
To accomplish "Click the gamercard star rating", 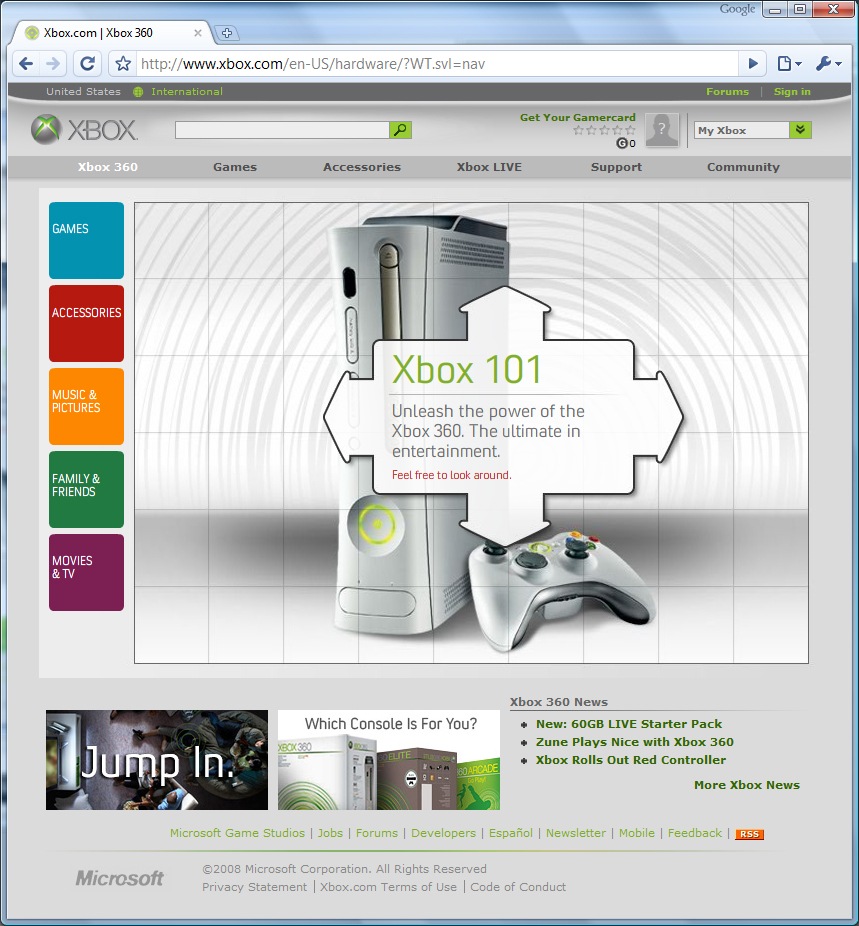I will 604,130.
